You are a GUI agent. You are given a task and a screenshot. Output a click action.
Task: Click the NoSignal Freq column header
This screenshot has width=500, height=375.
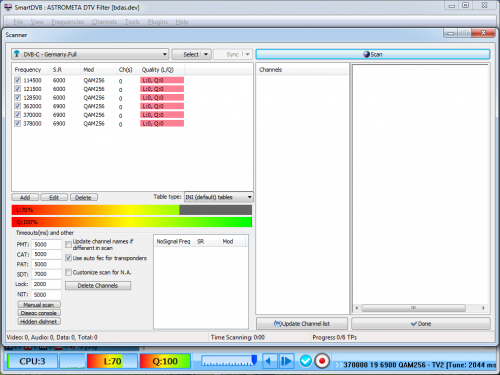tap(174, 241)
